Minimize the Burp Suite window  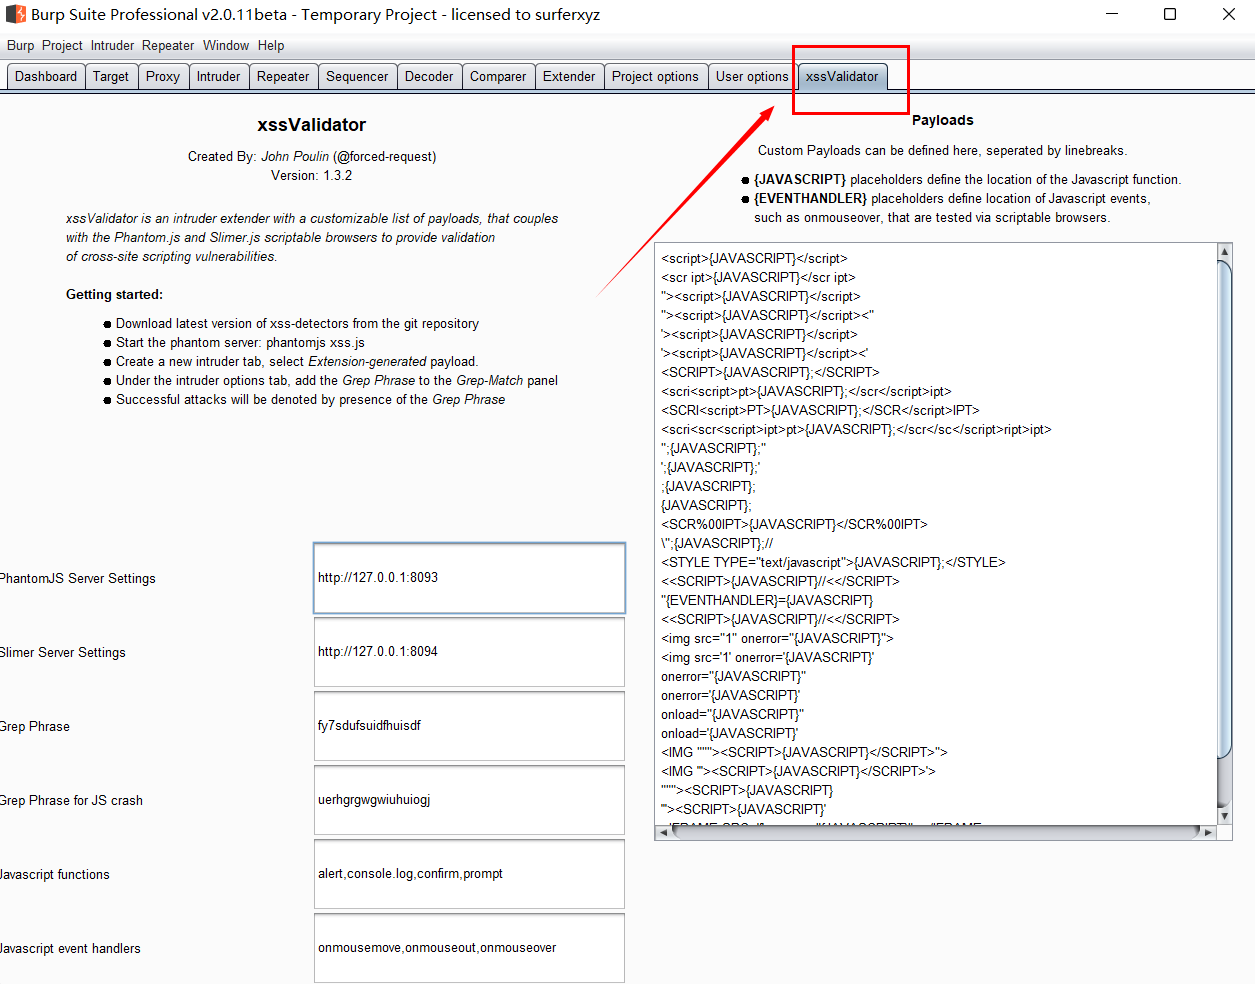click(x=1113, y=14)
